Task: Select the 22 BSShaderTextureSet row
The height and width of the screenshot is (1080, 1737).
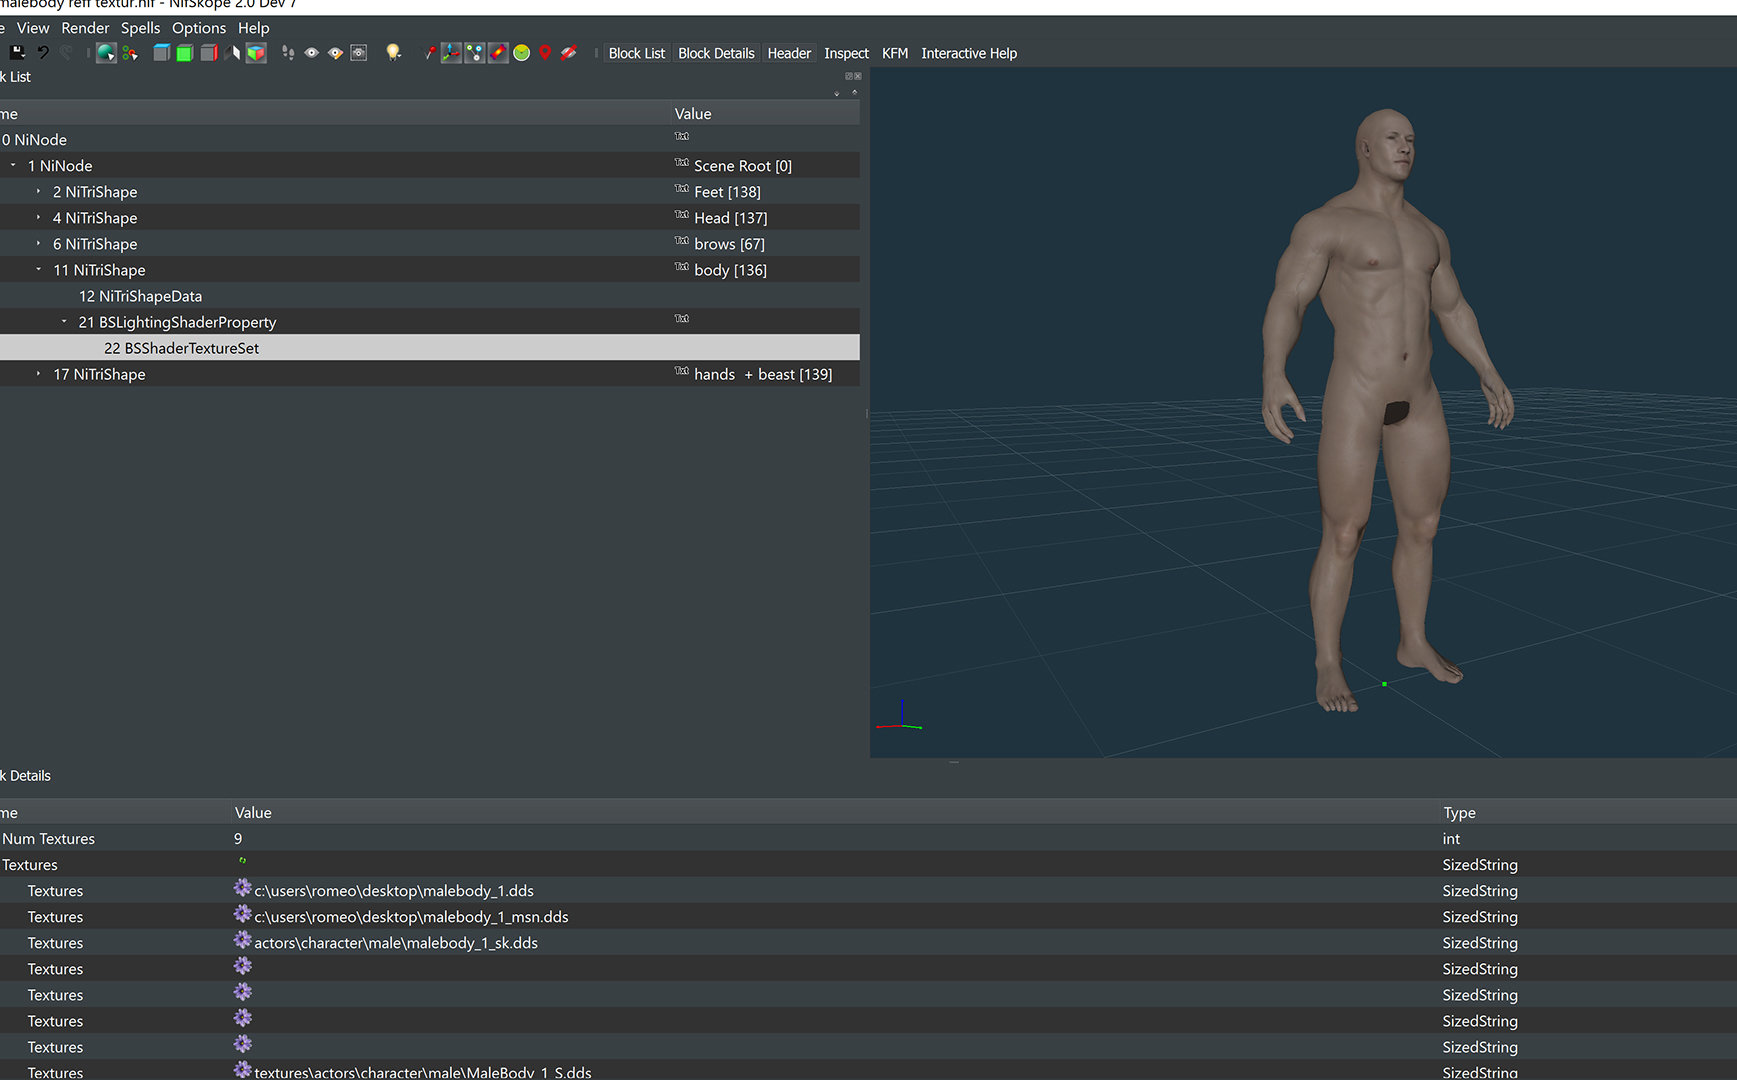Action: (x=430, y=348)
